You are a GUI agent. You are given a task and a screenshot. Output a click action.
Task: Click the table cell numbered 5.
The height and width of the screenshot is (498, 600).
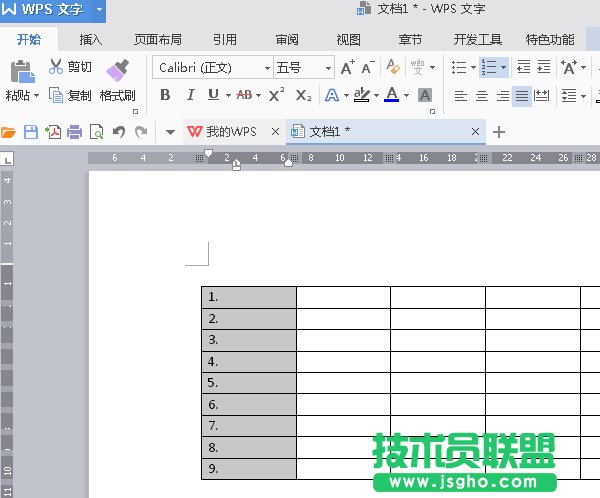pos(249,382)
